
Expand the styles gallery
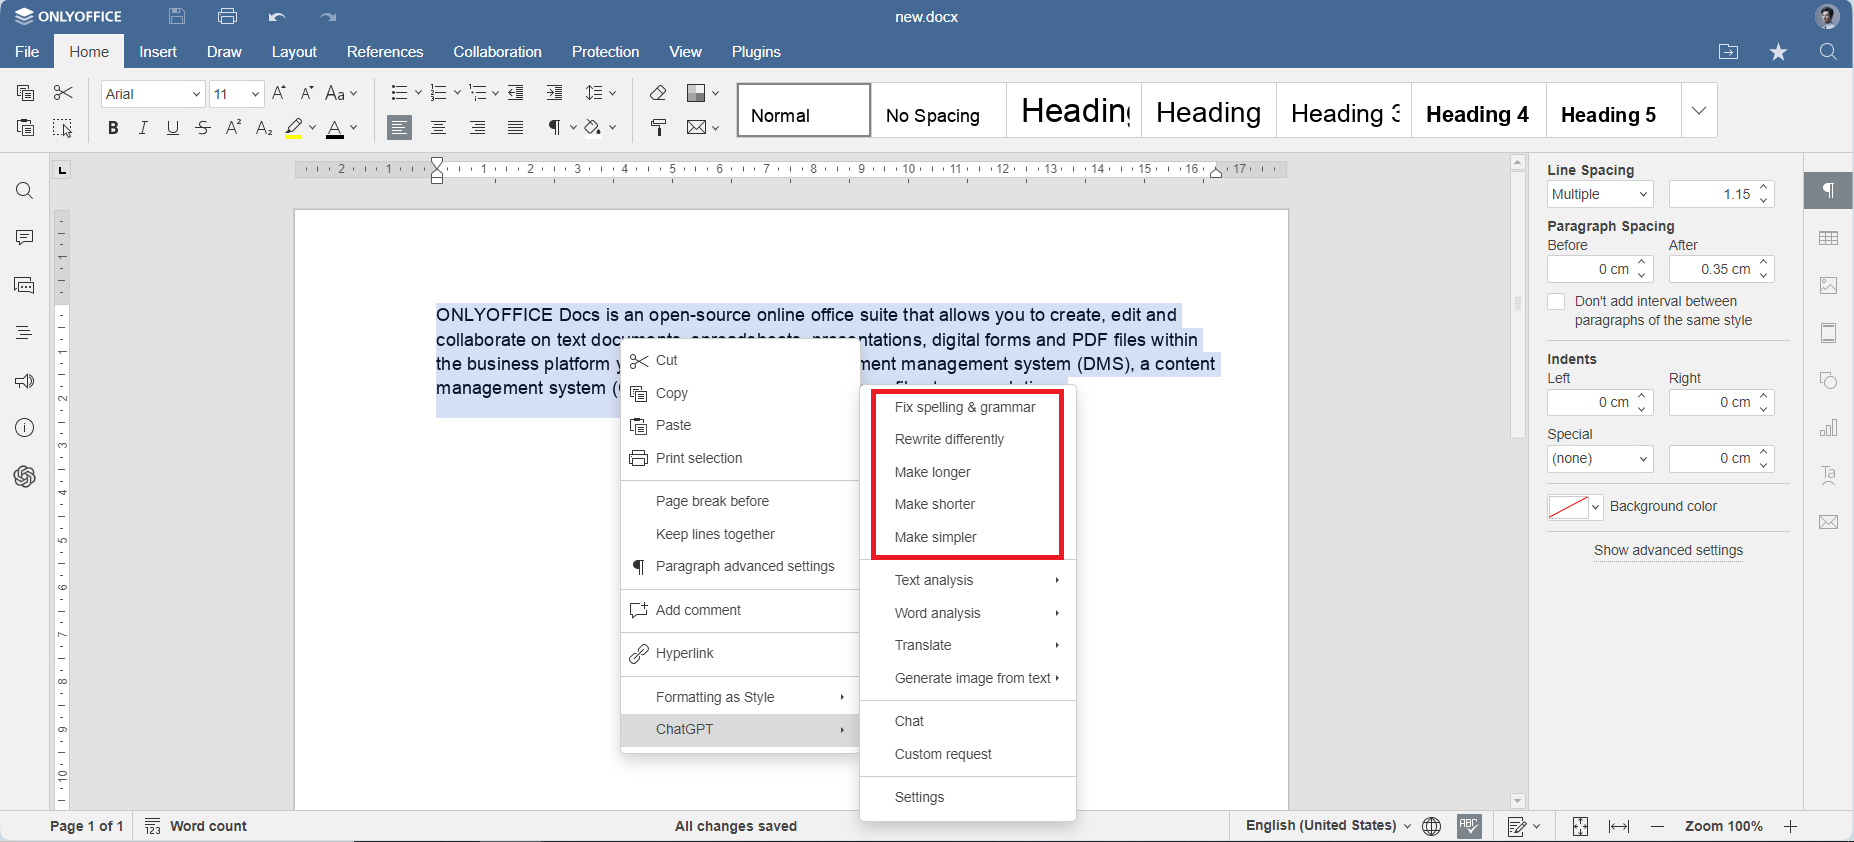(1699, 110)
